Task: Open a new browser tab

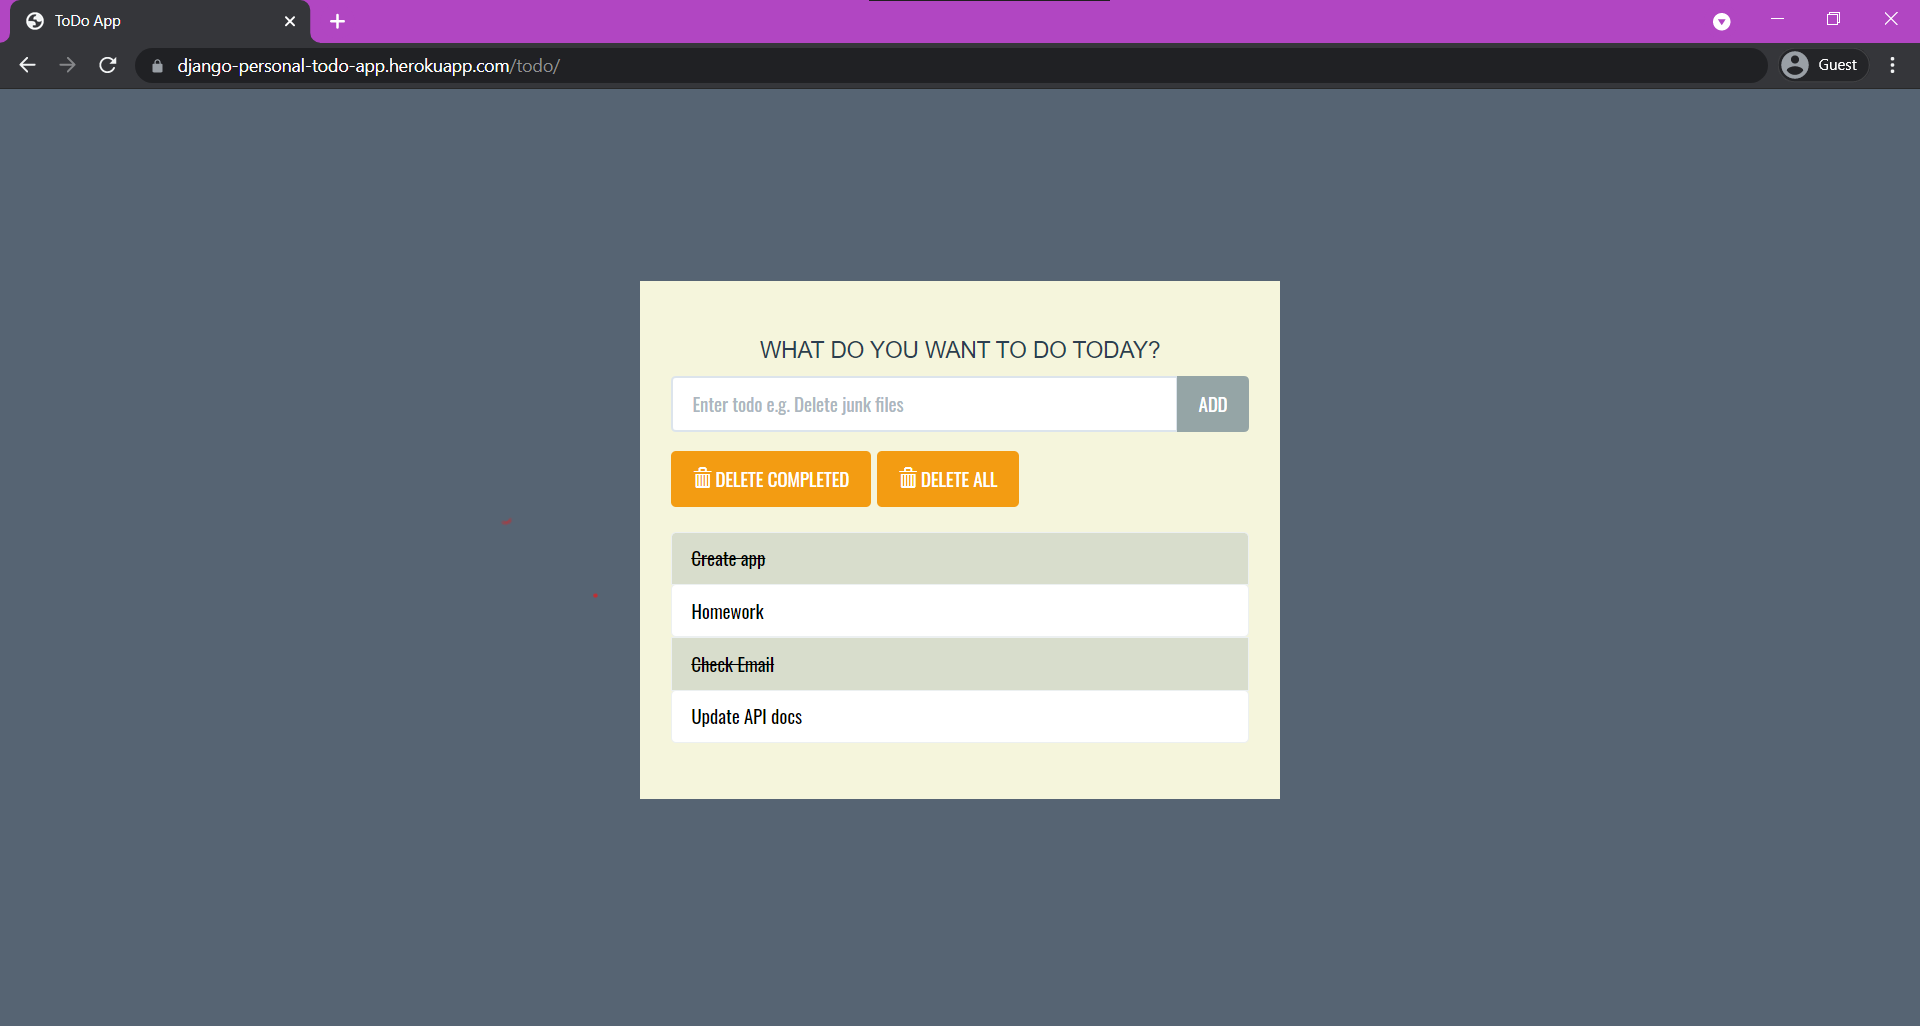Action: 337,20
